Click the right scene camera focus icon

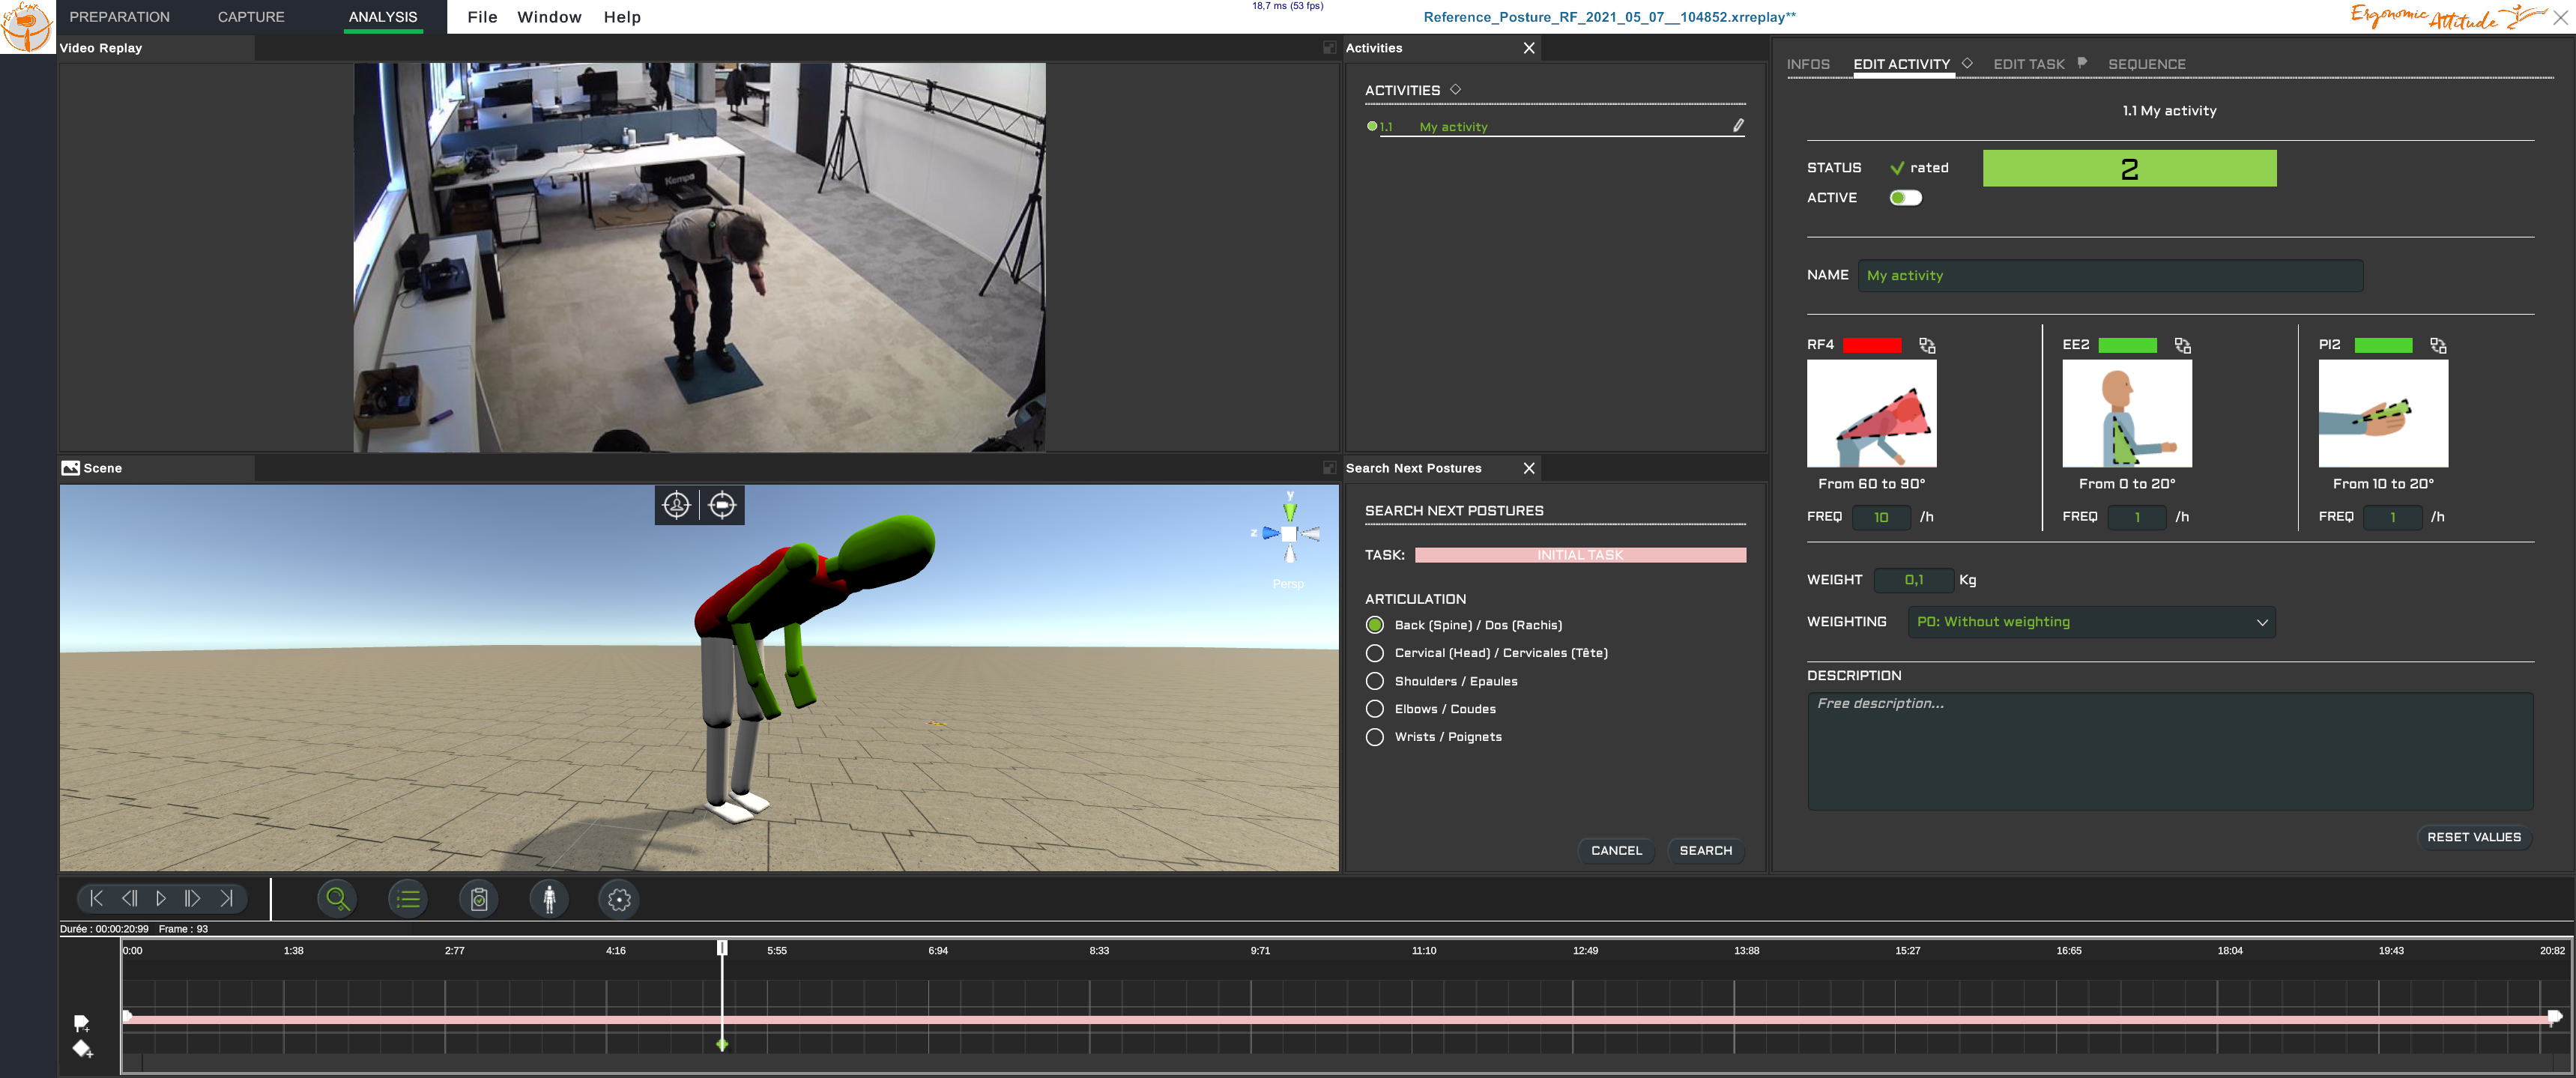[722, 505]
